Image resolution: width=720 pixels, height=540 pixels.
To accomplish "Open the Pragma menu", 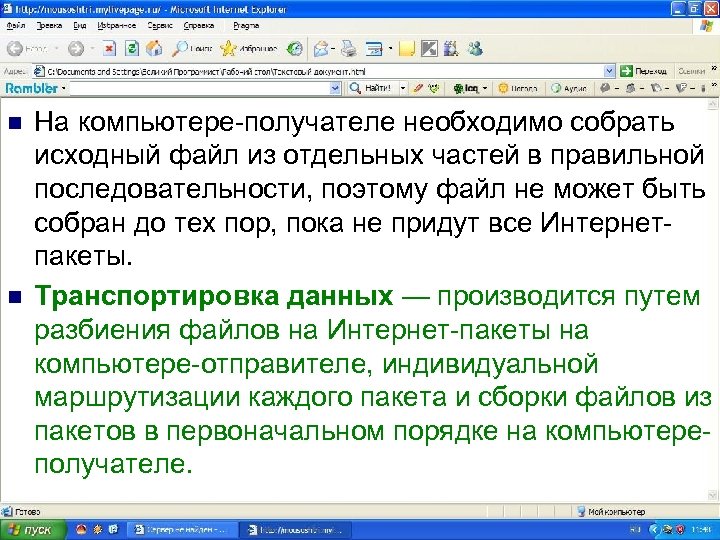I will (x=246, y=26).
